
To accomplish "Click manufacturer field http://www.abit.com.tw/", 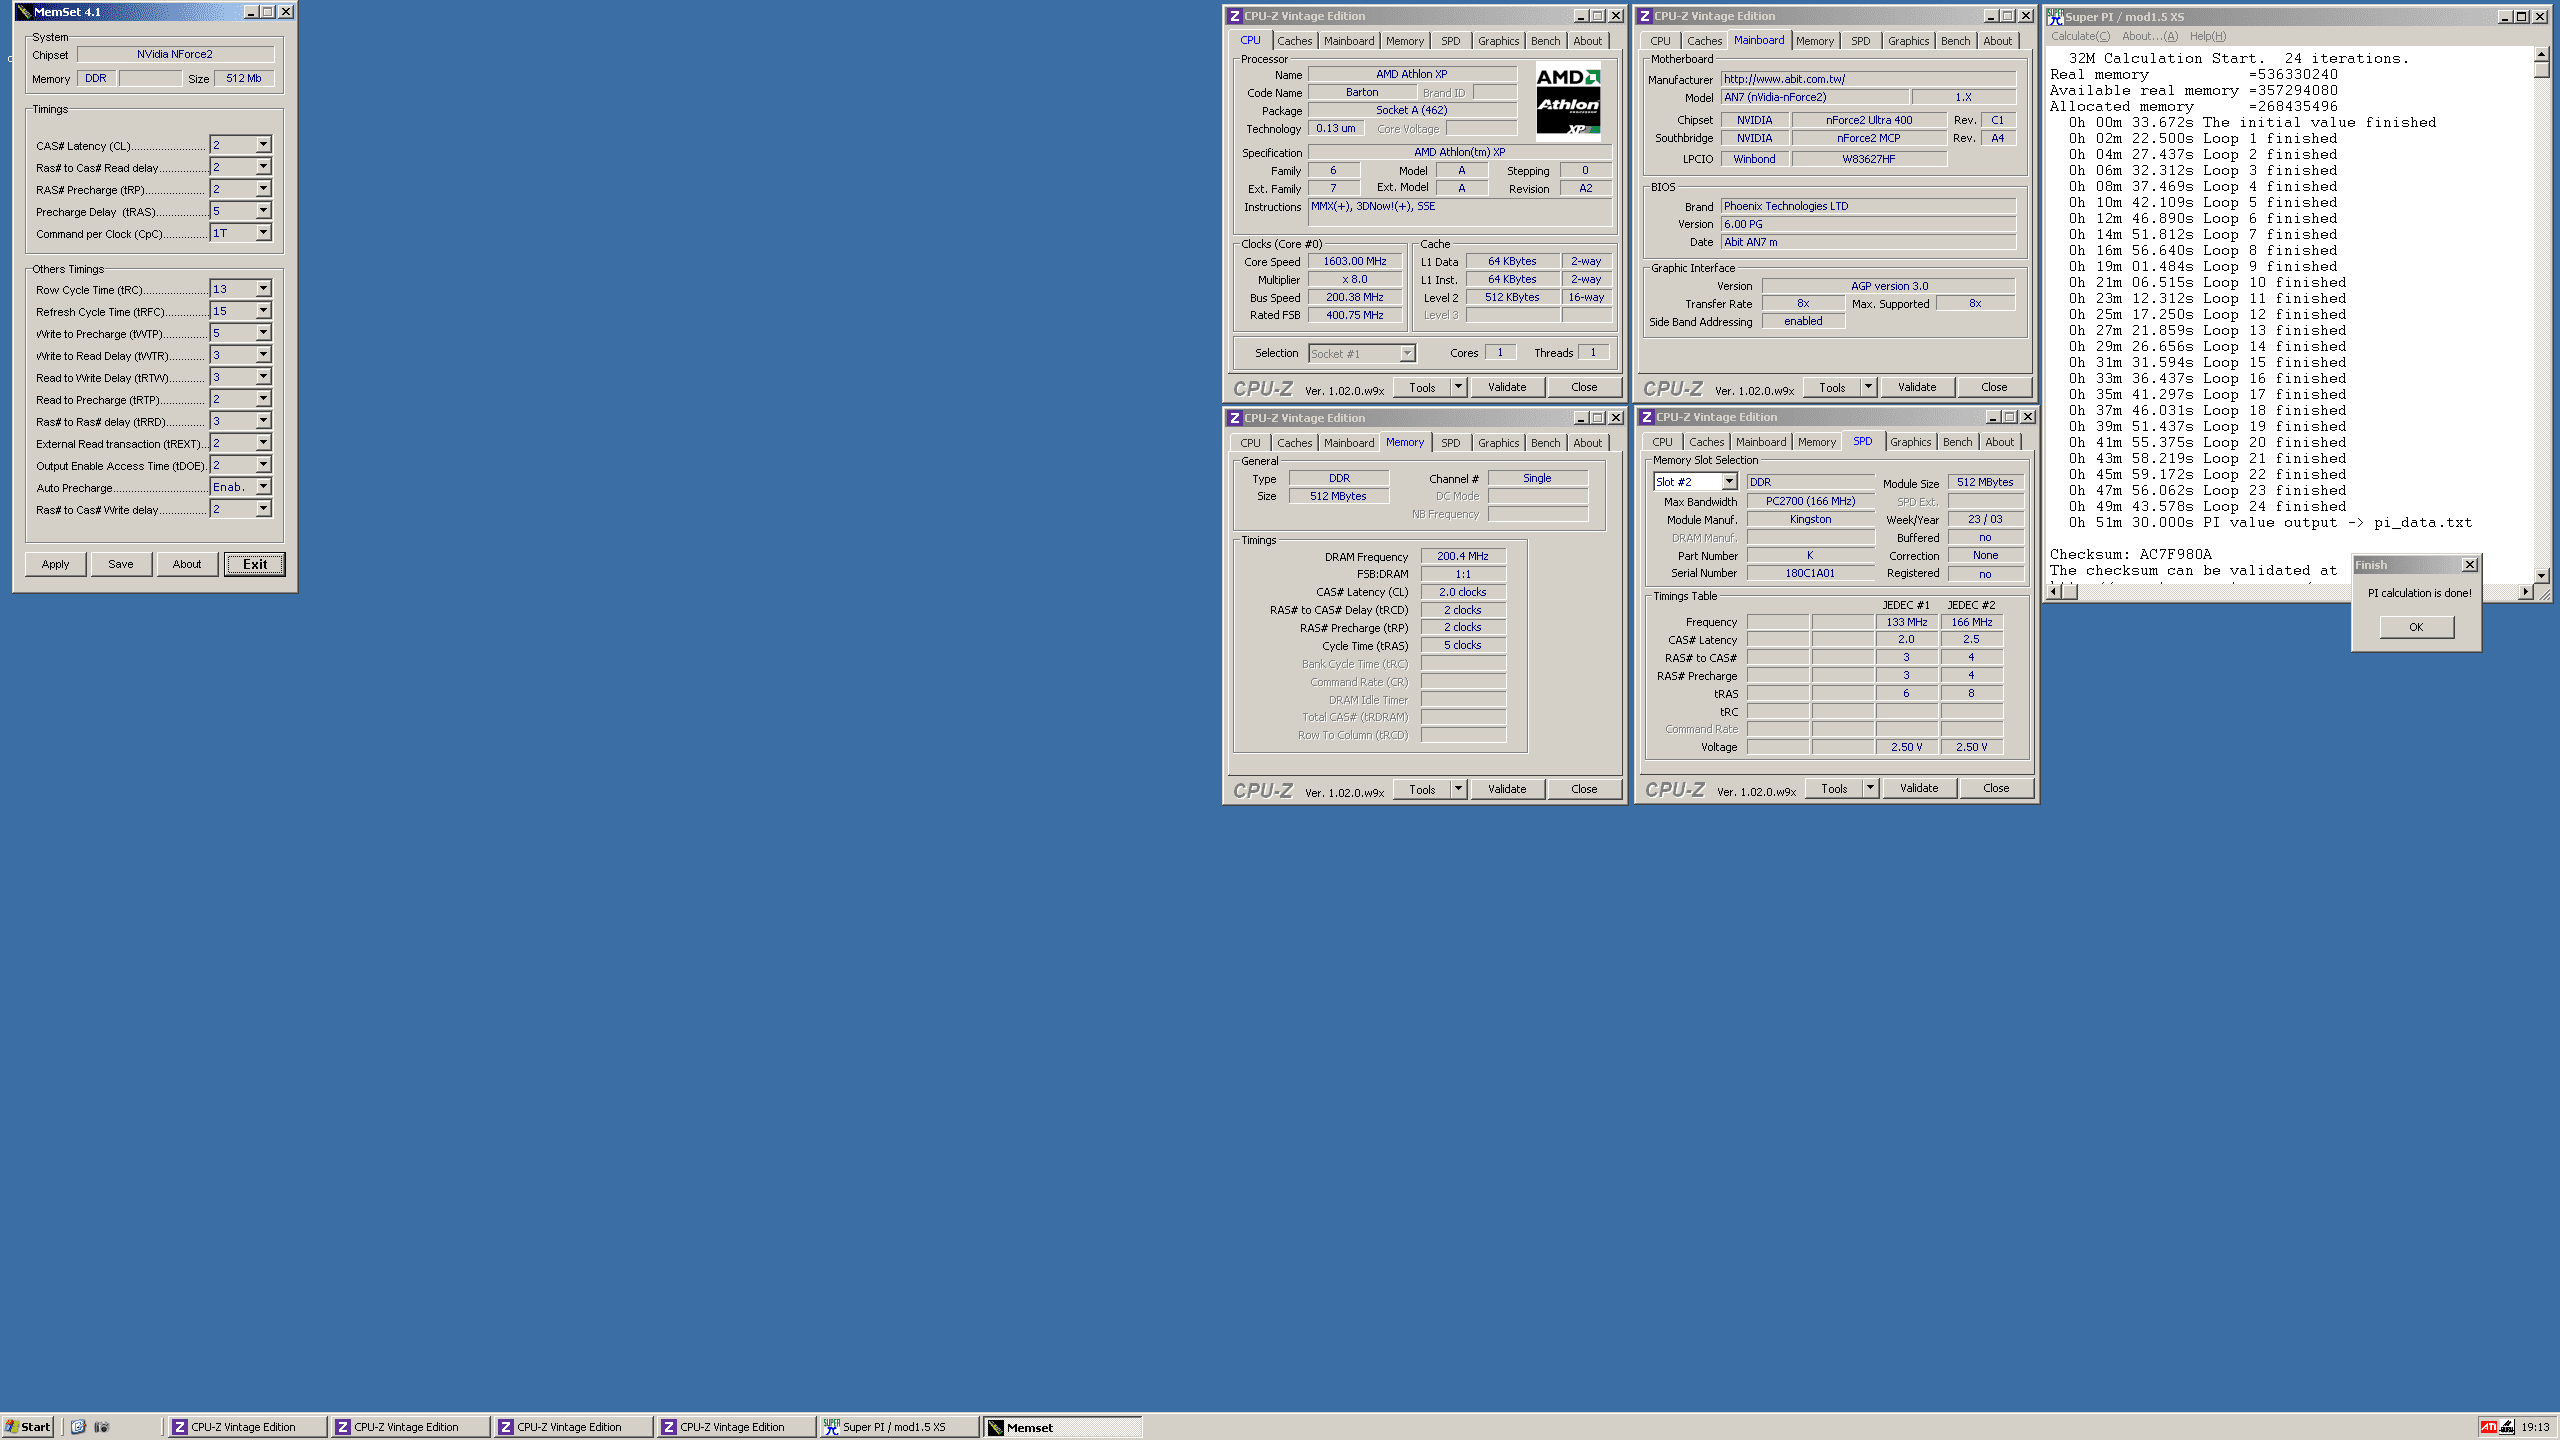I will pos(1868,79).
